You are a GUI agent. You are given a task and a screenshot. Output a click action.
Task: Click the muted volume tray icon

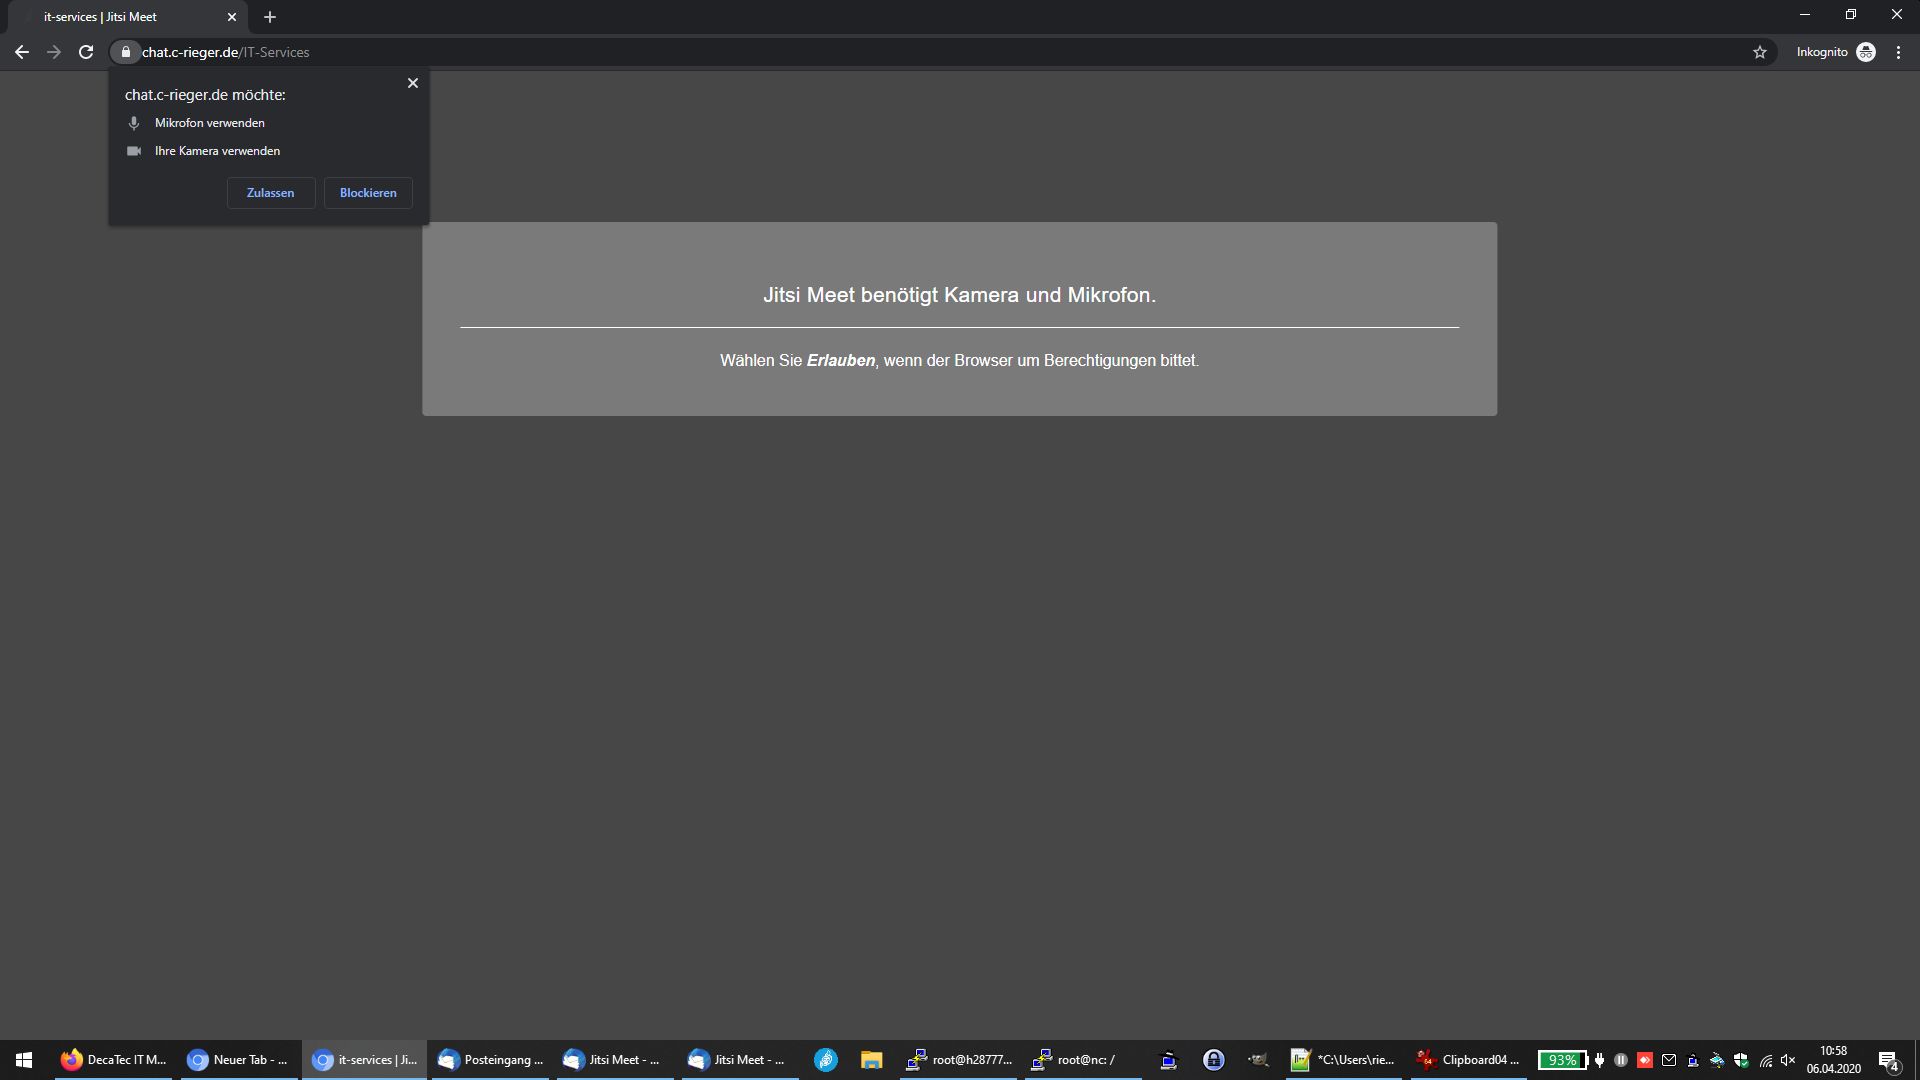[1789, 1060]
